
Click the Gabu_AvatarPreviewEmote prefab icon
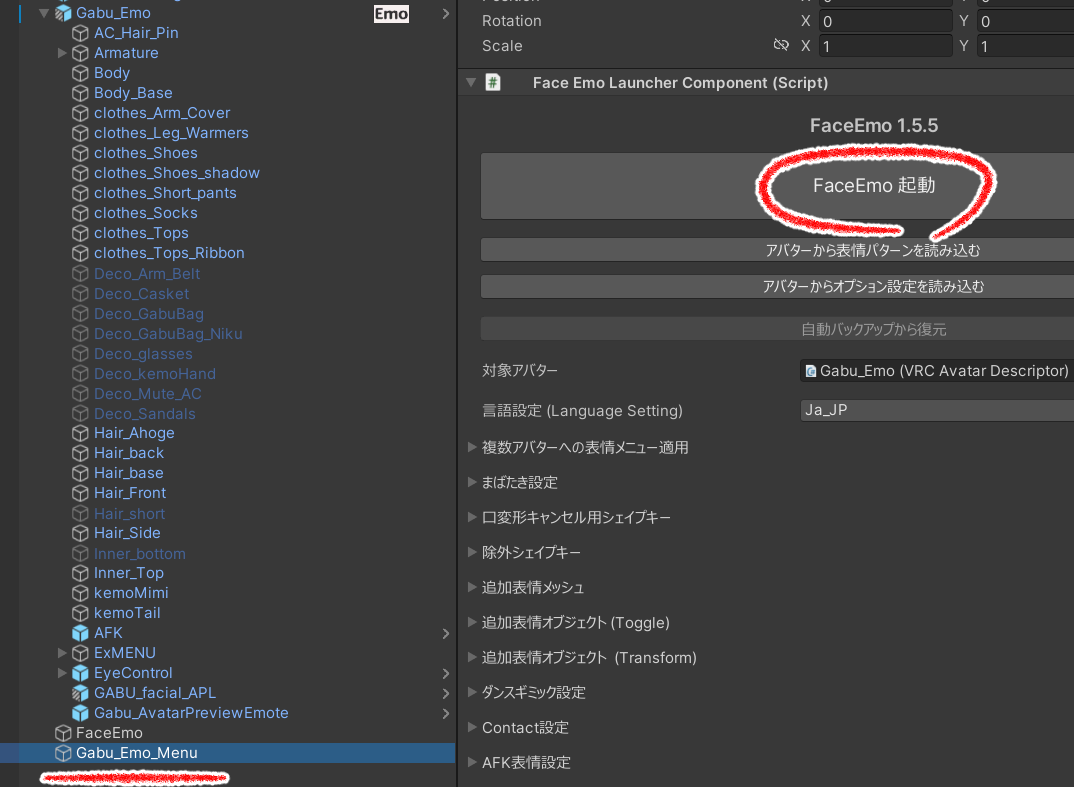click(x=81, y=713)
